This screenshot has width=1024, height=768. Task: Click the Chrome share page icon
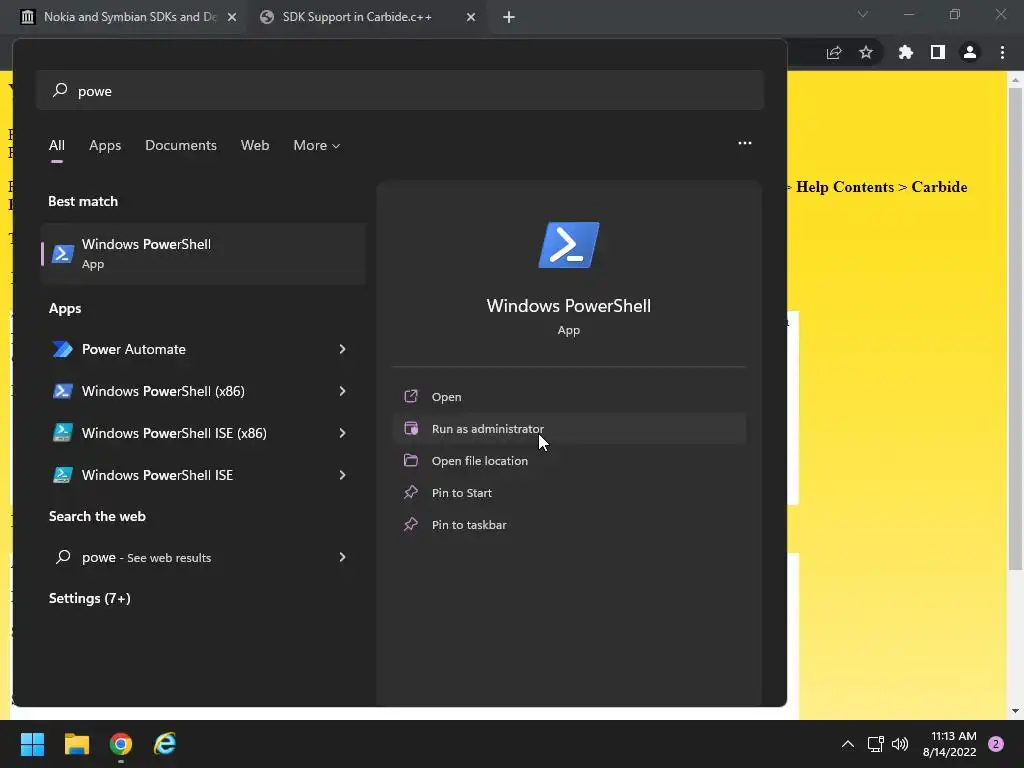[834, 52]
